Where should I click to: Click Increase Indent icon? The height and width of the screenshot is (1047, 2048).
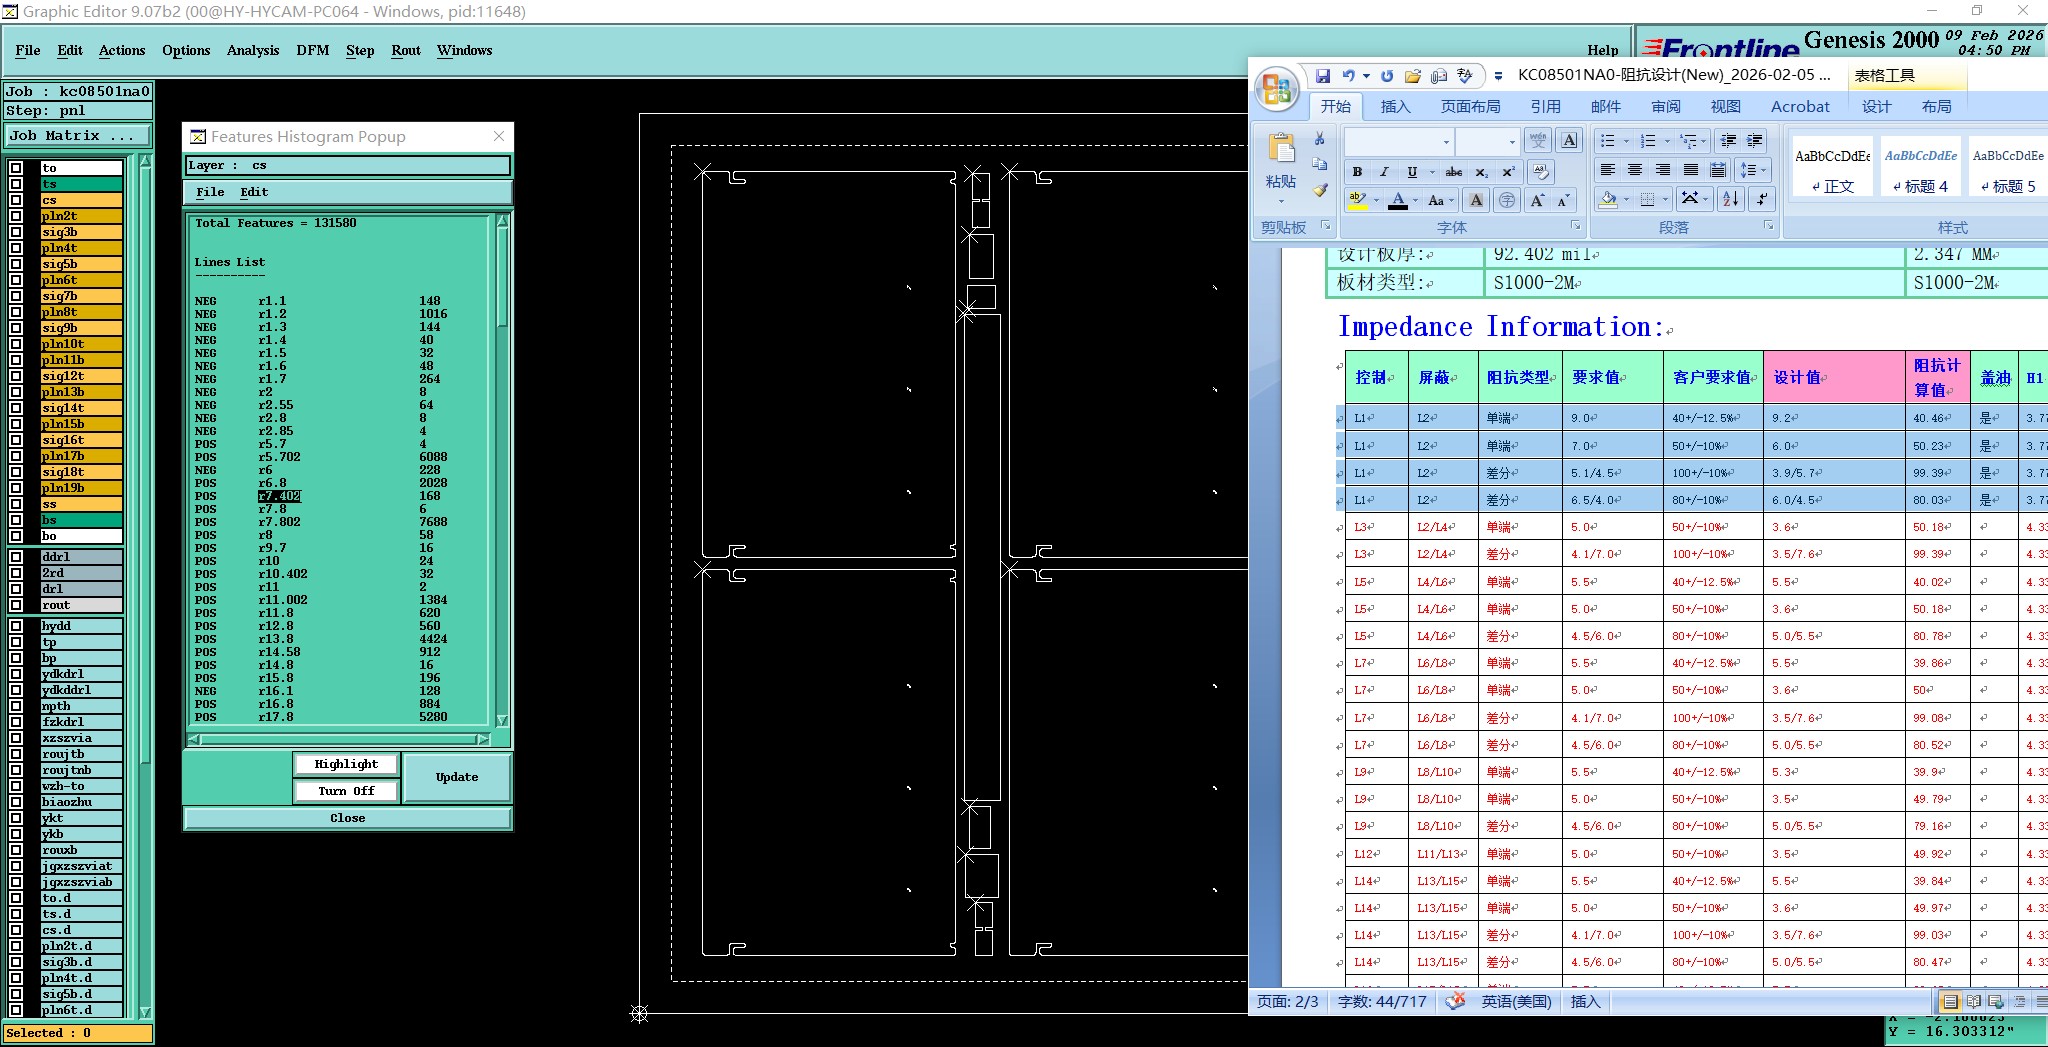[x=1755, y=141]
